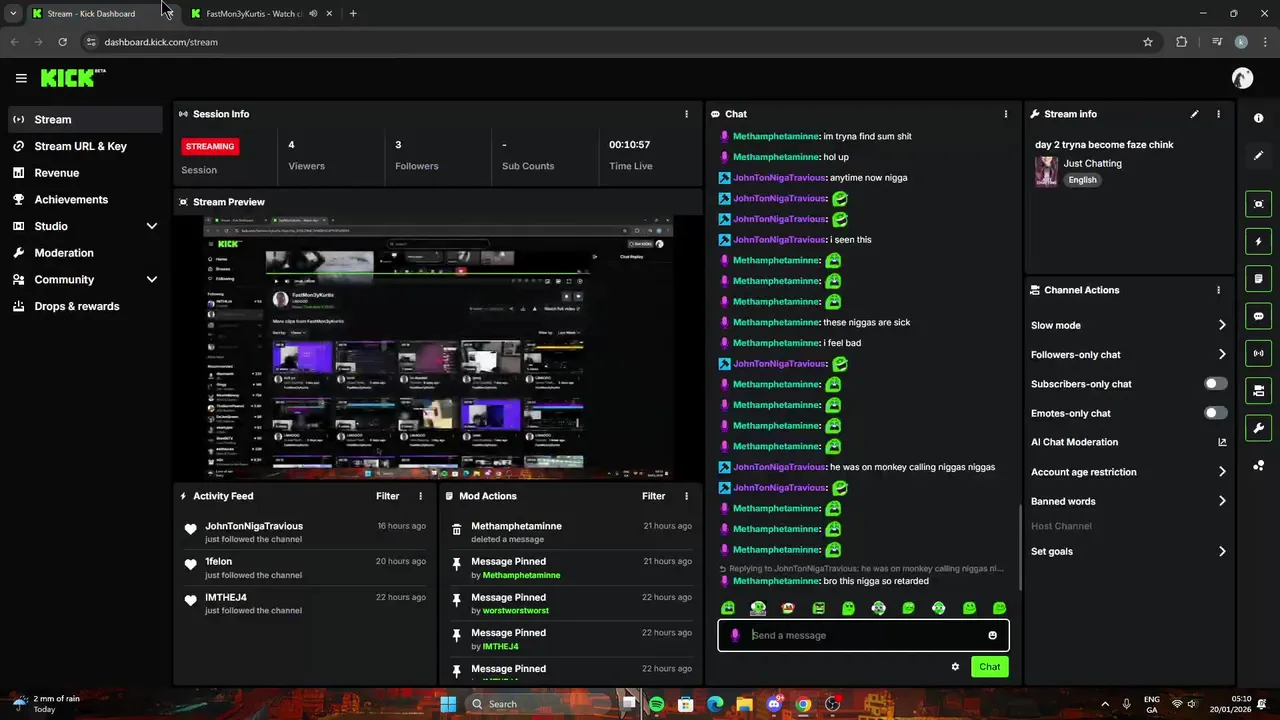Open Stream URL & Key page
Viewport: 1280px width, 720px height.
(85, 146)
